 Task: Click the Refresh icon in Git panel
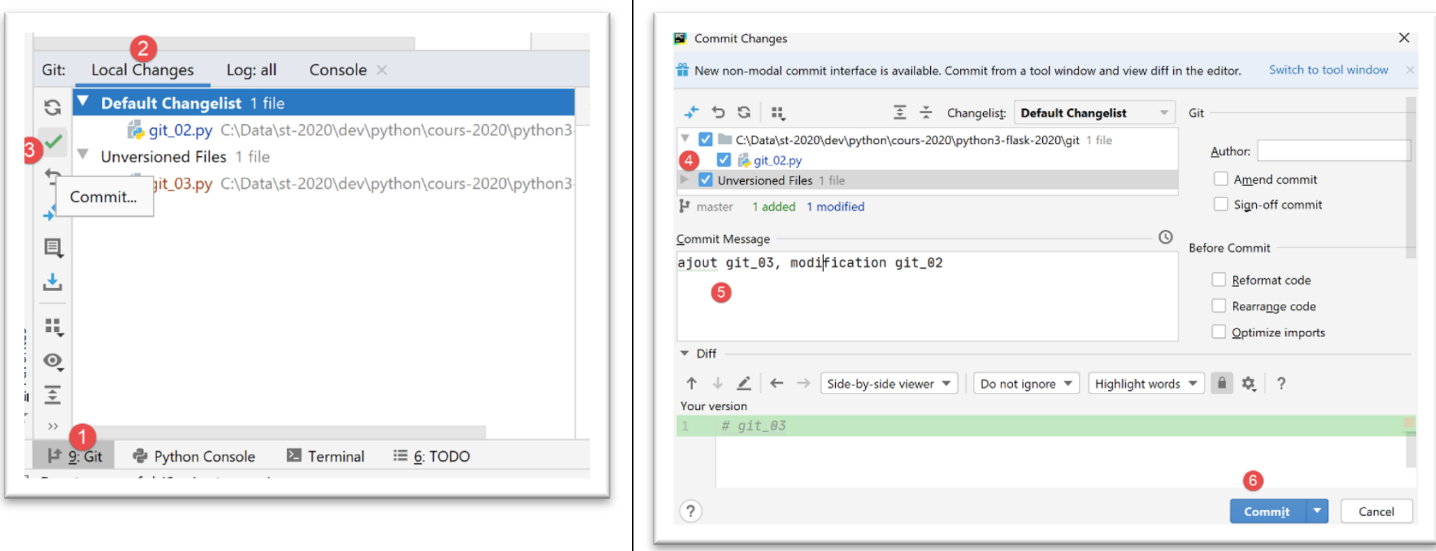[x=53, y=107]
